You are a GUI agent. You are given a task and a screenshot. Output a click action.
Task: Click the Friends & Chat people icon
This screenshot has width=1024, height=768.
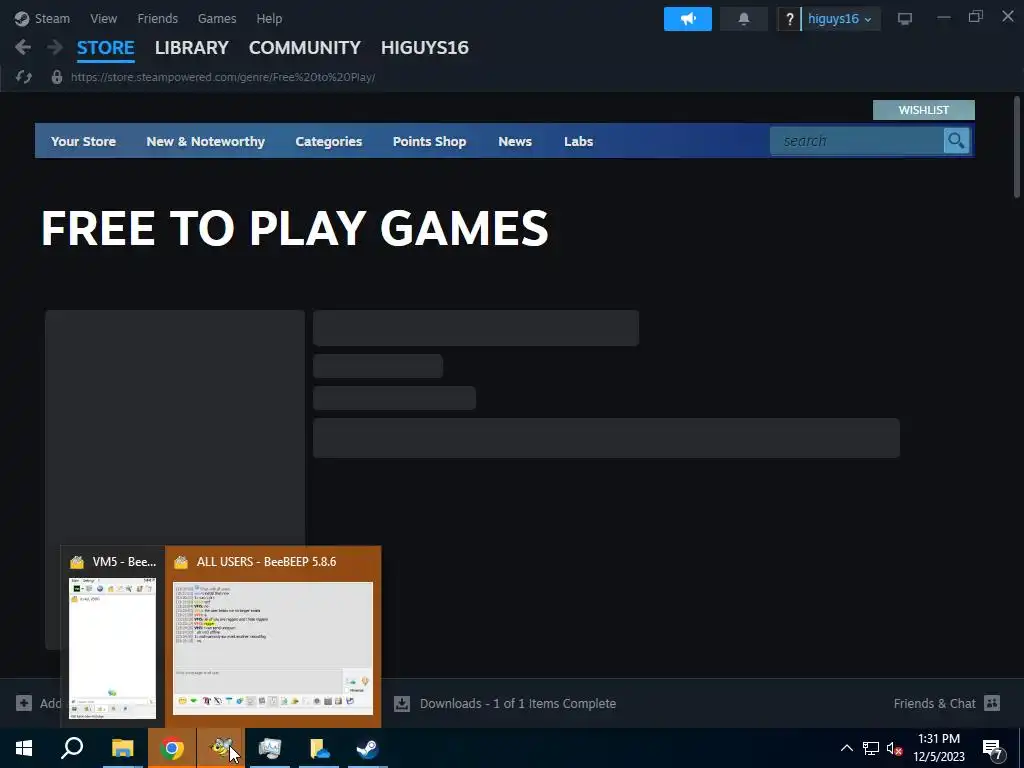pyautogui.click(x=992, y=703)
